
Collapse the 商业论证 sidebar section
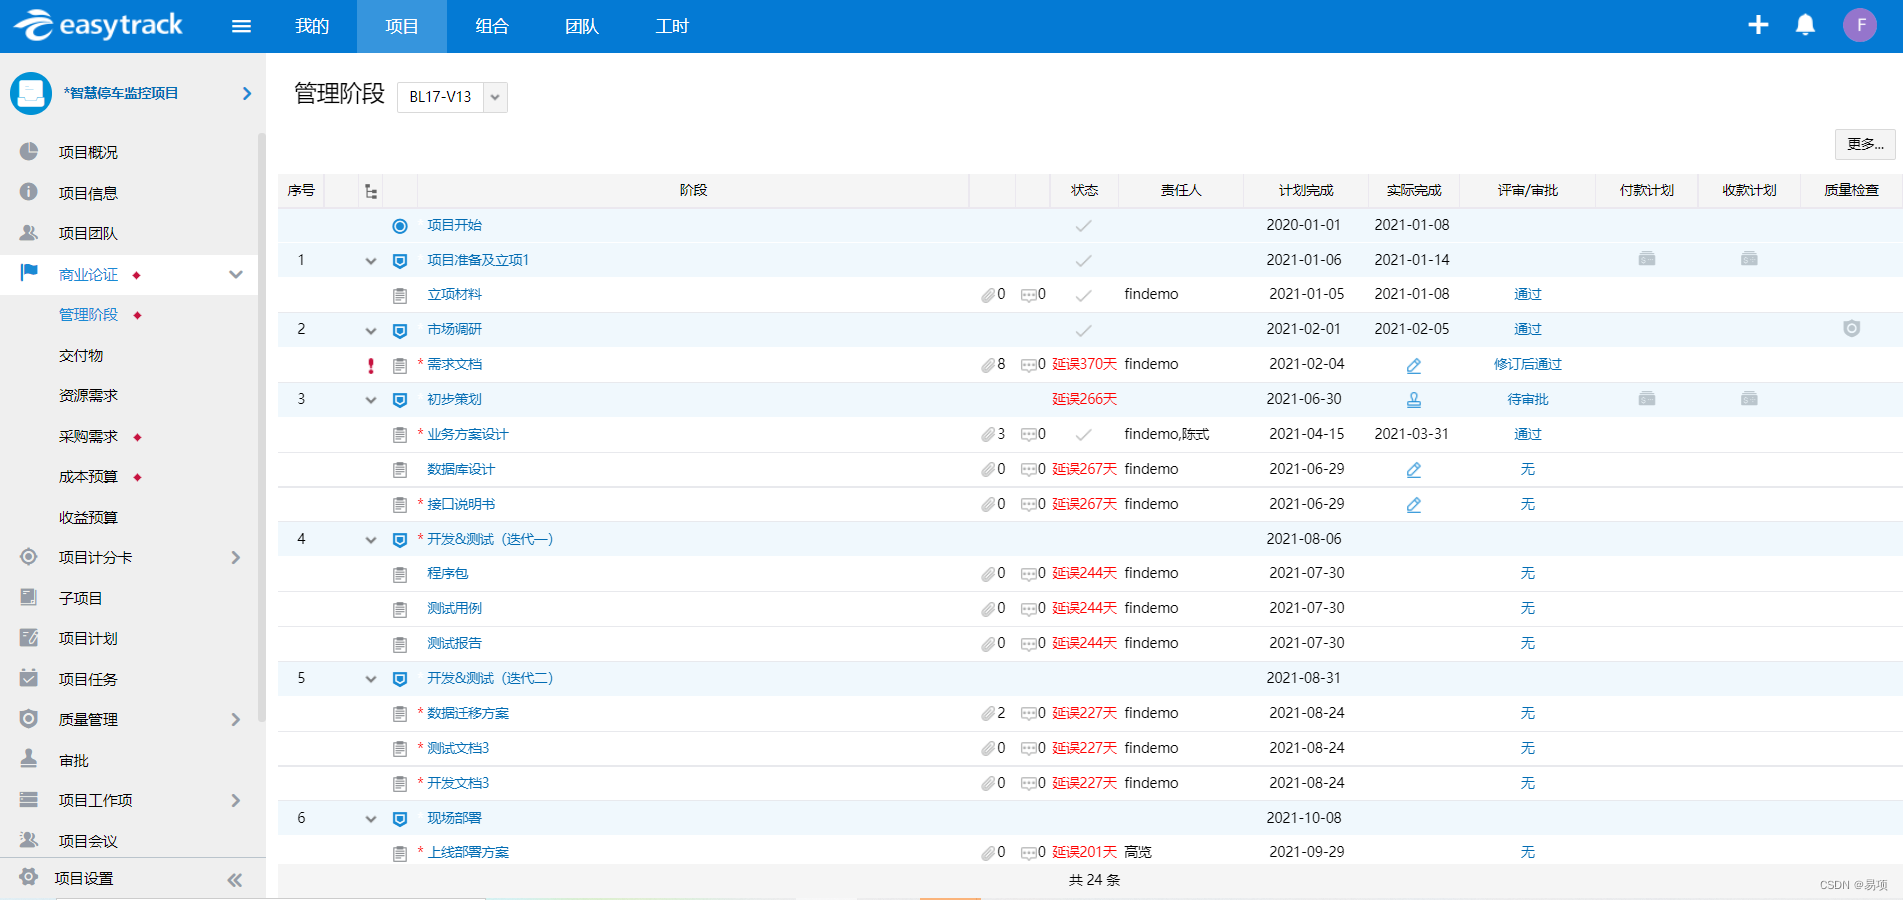pos(236,274)
